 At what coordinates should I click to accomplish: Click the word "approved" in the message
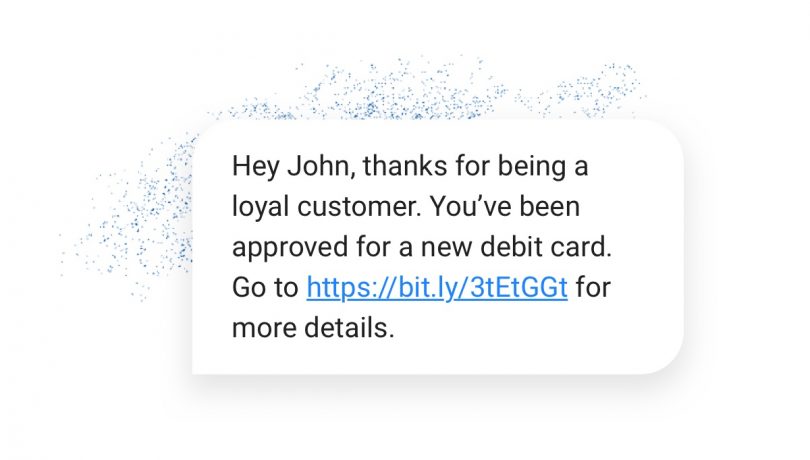coord(285,248)
